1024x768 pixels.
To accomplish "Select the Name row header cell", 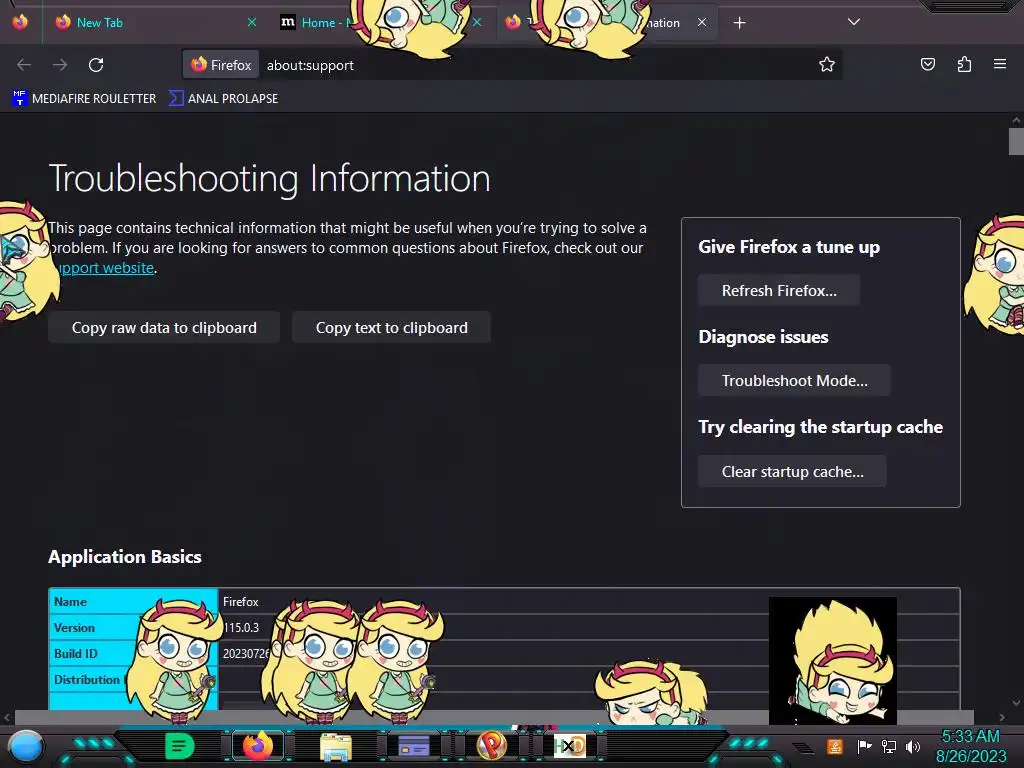I will tap(133, 601).
